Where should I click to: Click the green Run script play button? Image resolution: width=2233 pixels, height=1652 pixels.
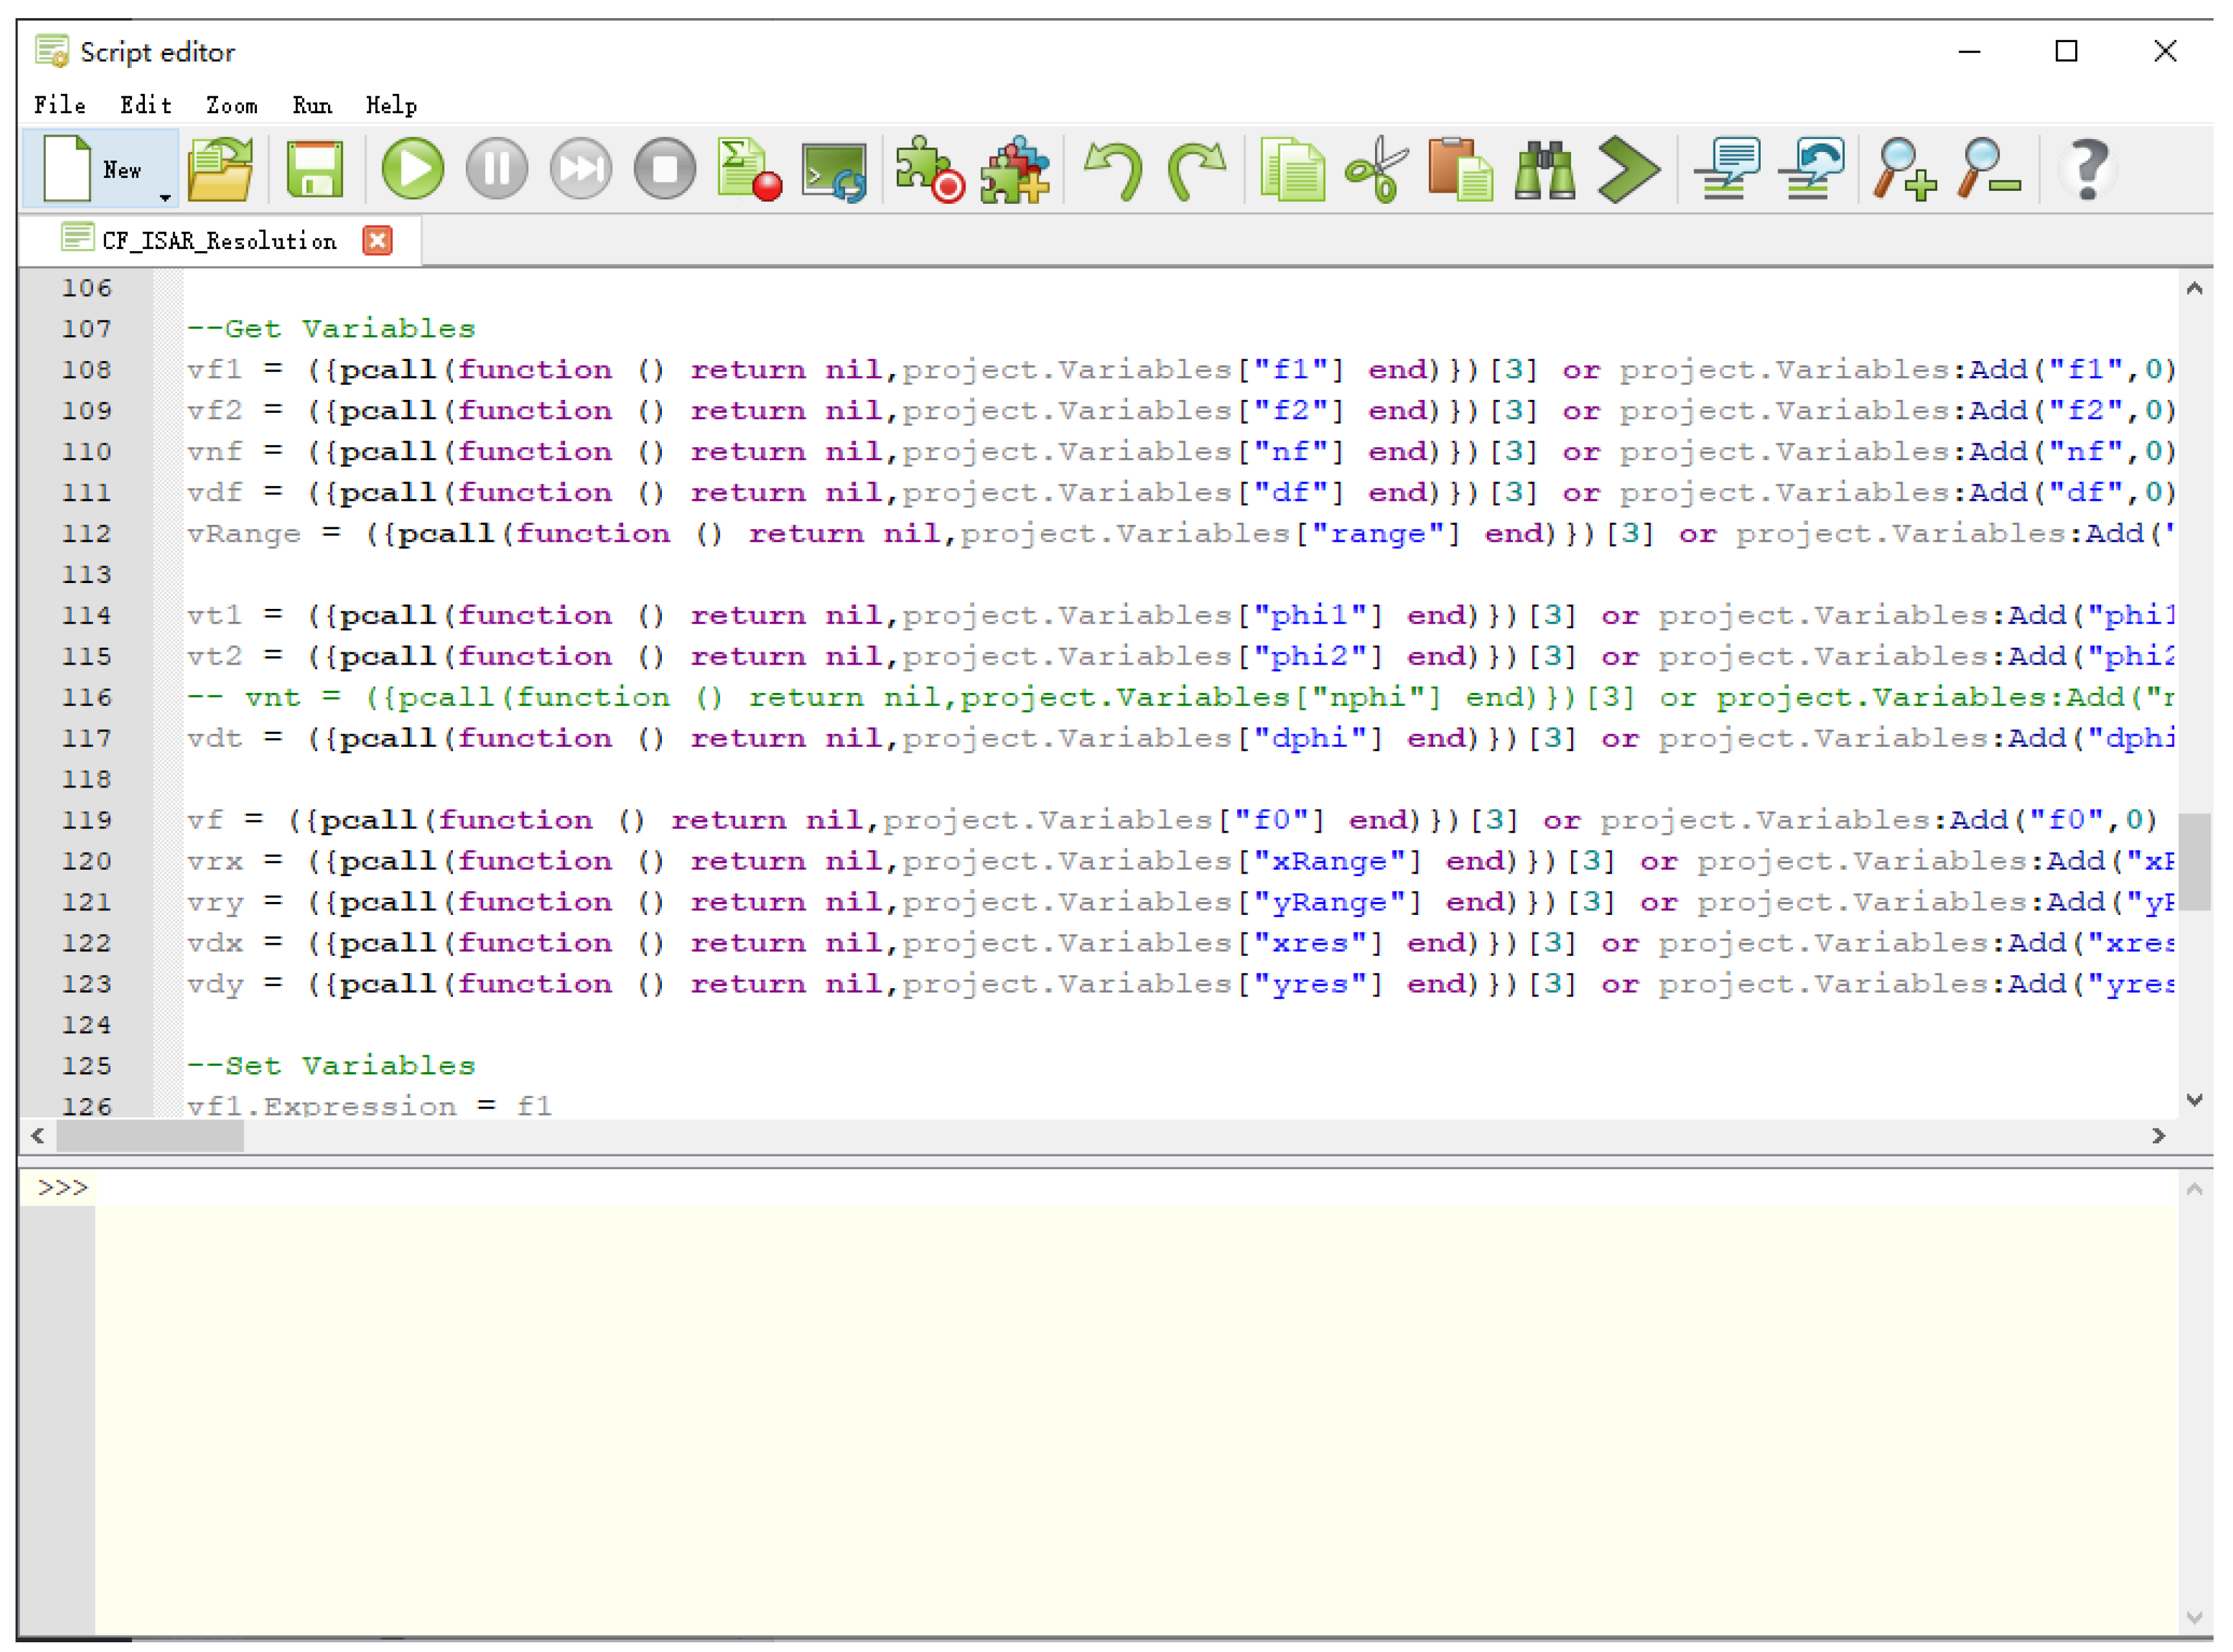tap(412, 169)
